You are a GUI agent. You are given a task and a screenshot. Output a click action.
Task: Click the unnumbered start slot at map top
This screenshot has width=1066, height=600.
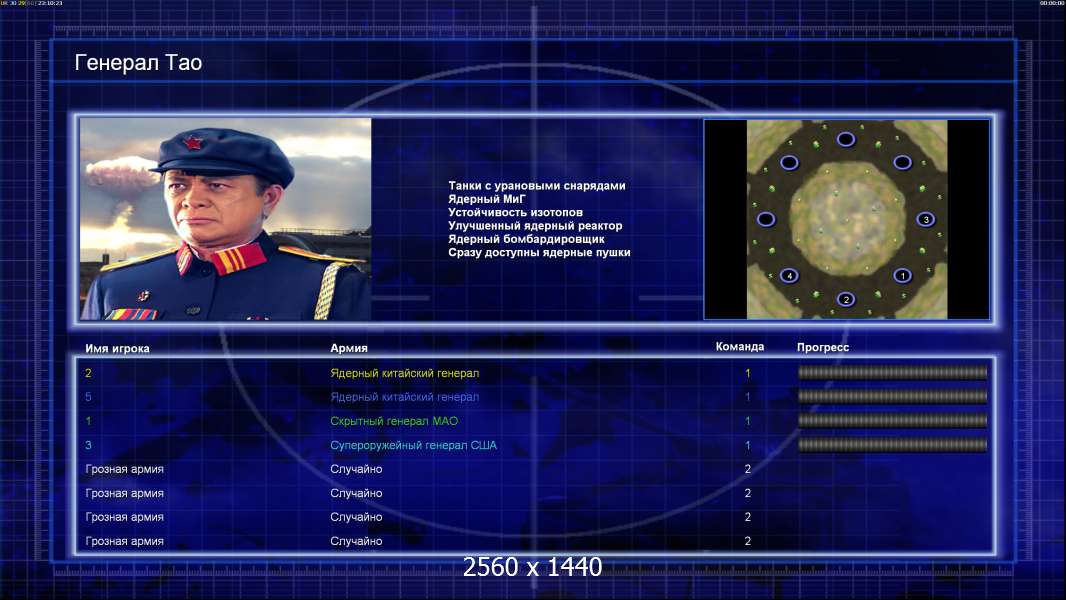click(x=846, y=139)
